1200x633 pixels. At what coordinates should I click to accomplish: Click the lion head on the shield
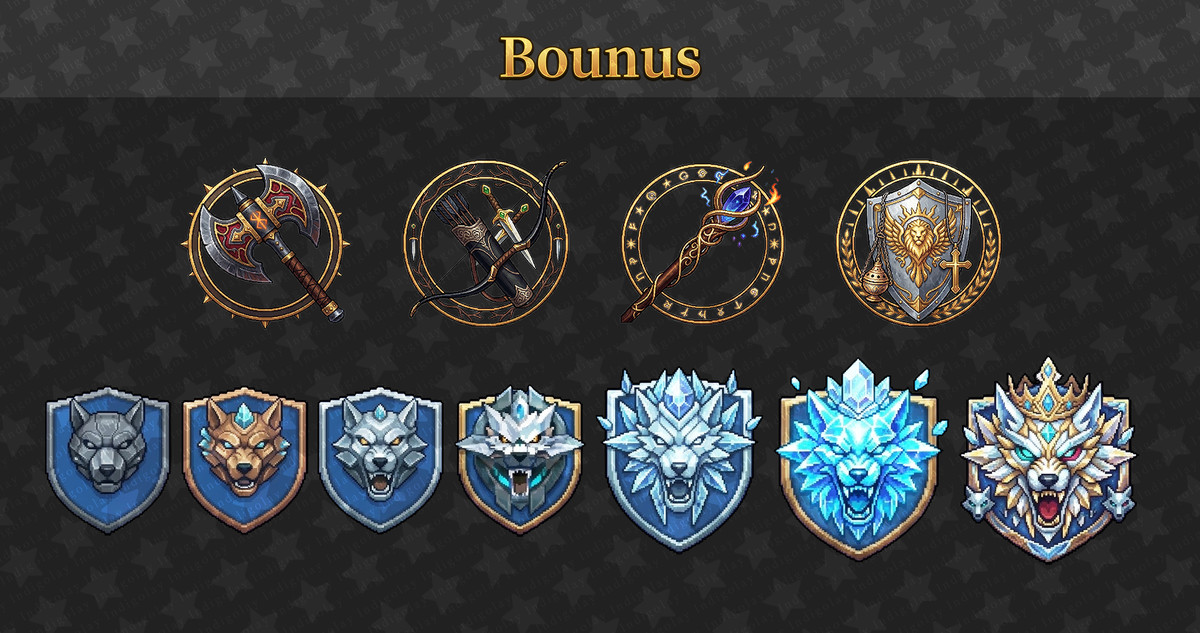coord(918,232)
